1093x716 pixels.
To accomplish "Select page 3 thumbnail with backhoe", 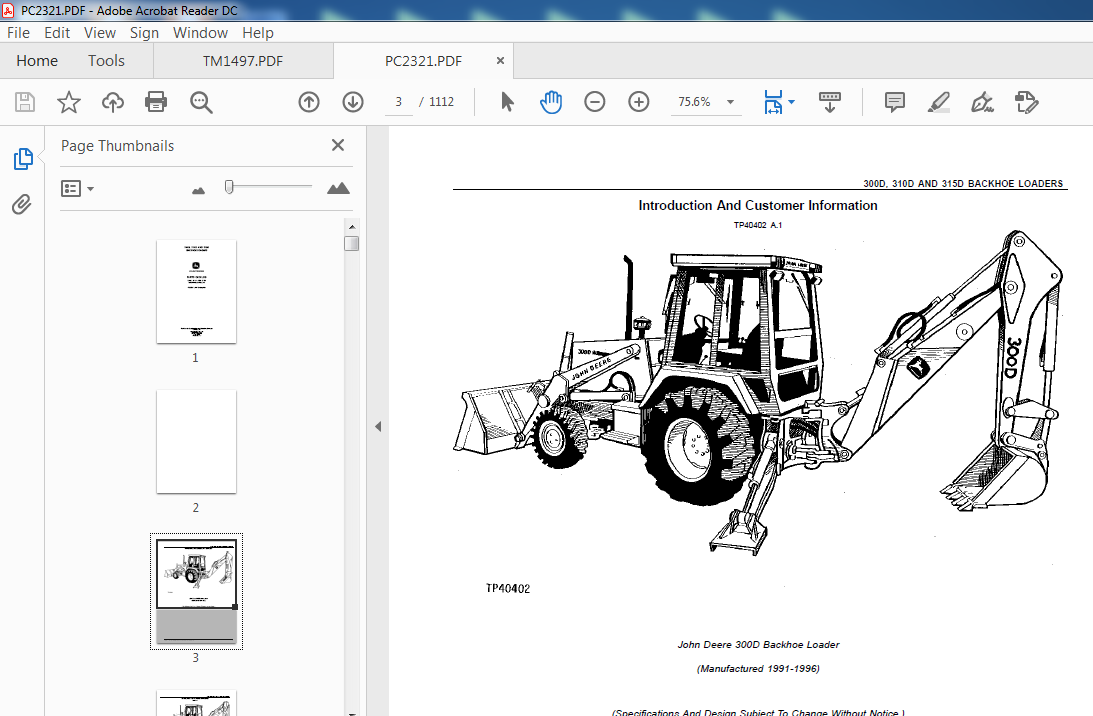I will click(197, 591).
